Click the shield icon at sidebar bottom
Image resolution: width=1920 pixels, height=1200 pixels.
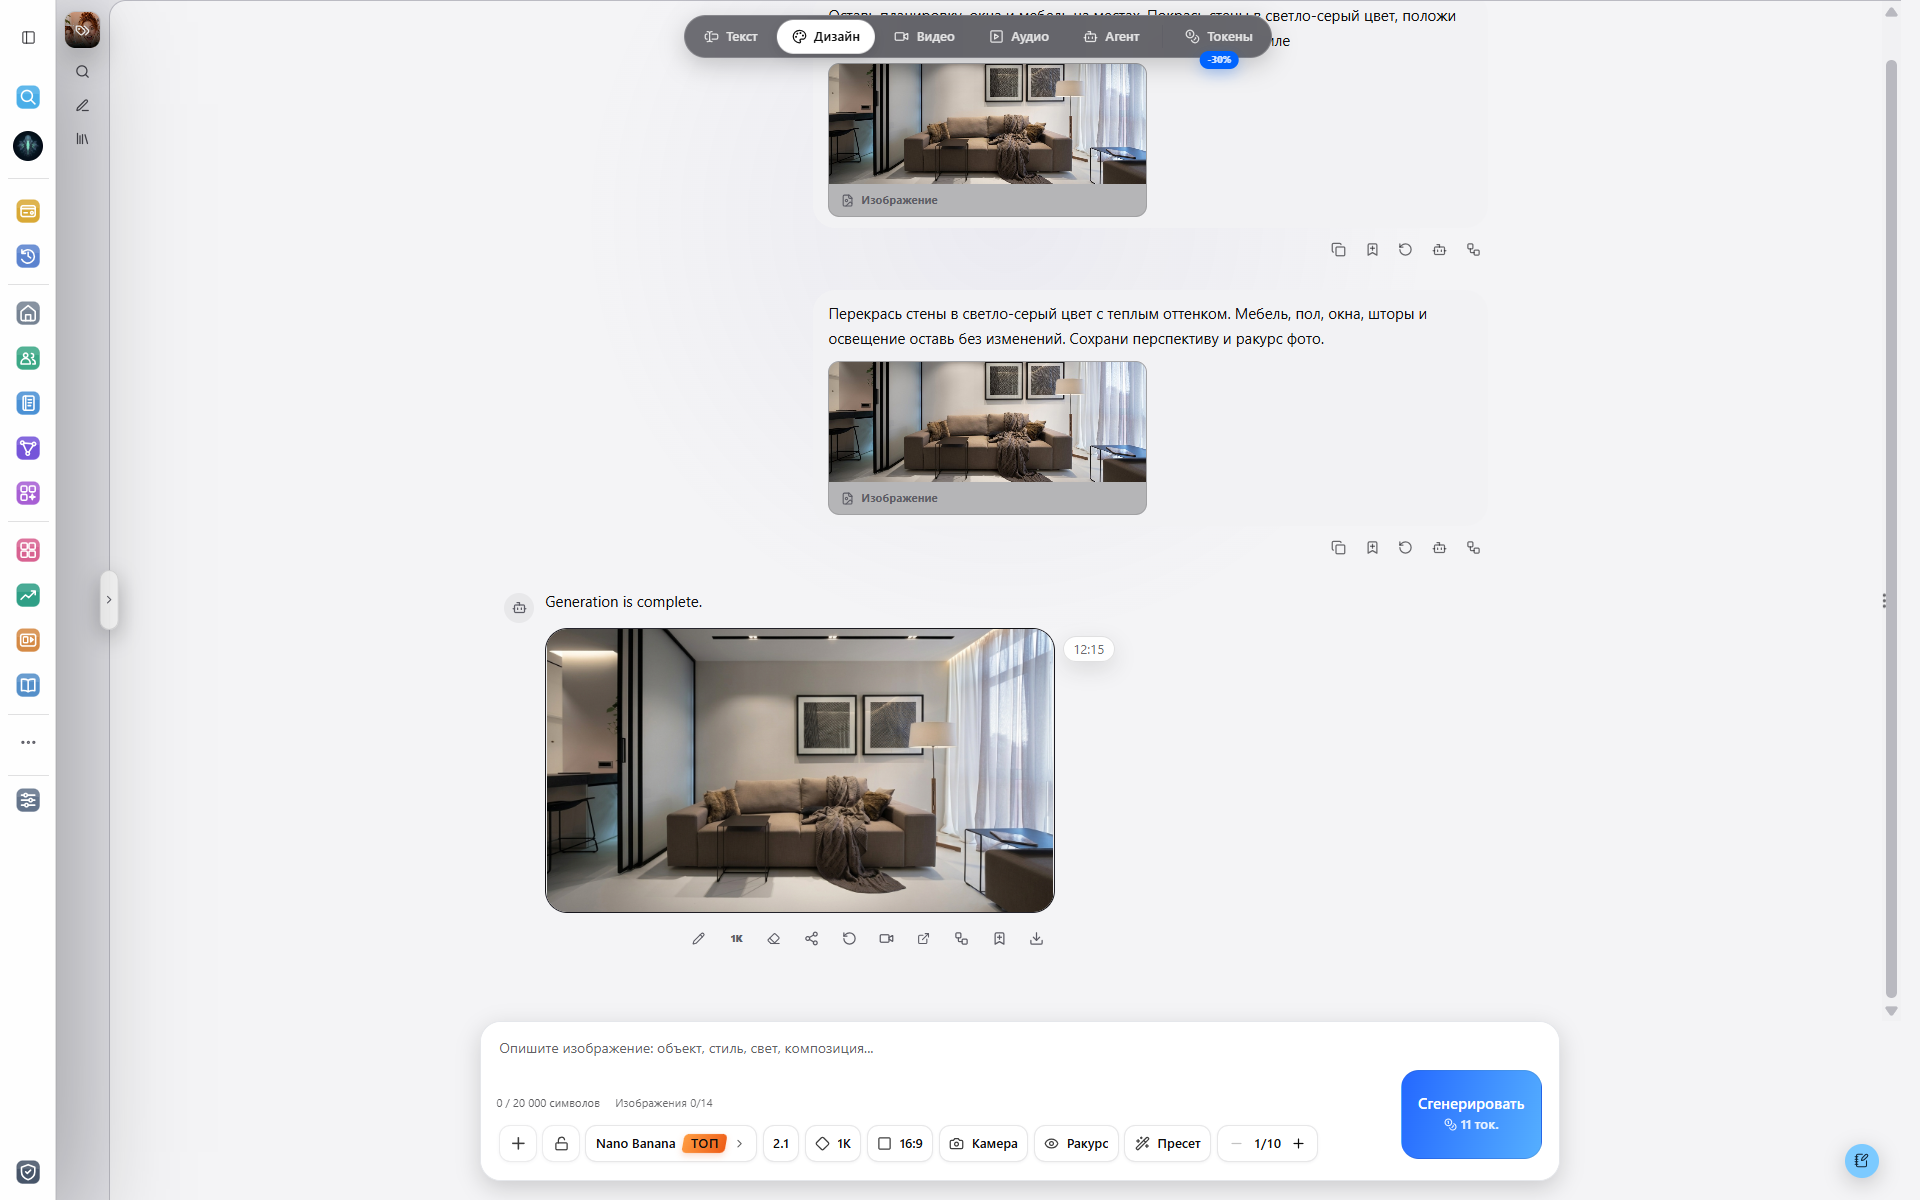(x=28, y=1172)
